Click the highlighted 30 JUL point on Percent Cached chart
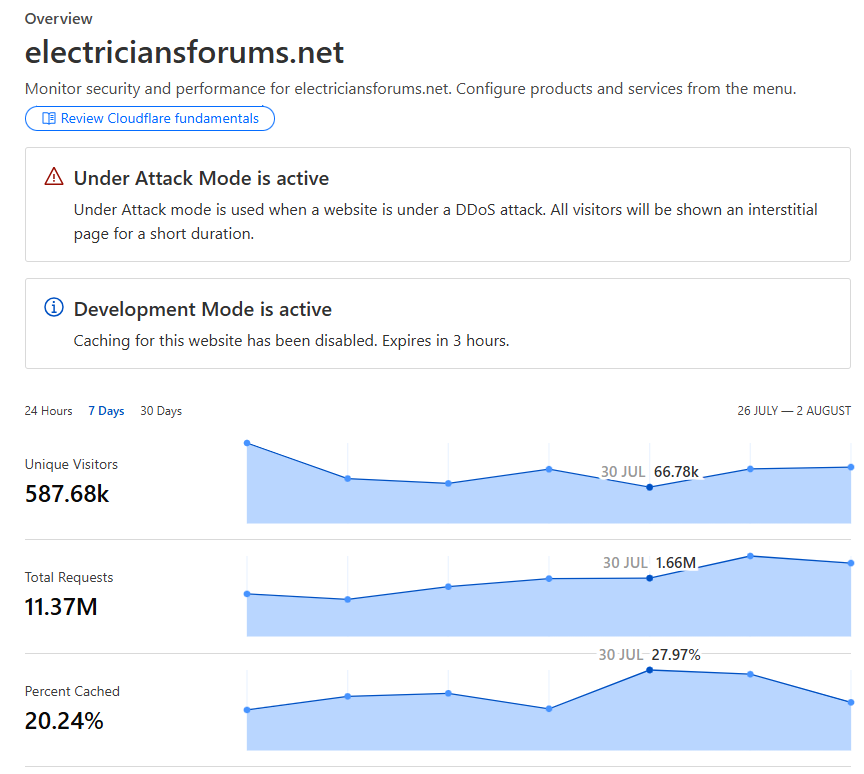The image size is (864, 774). tap(650, 670)
